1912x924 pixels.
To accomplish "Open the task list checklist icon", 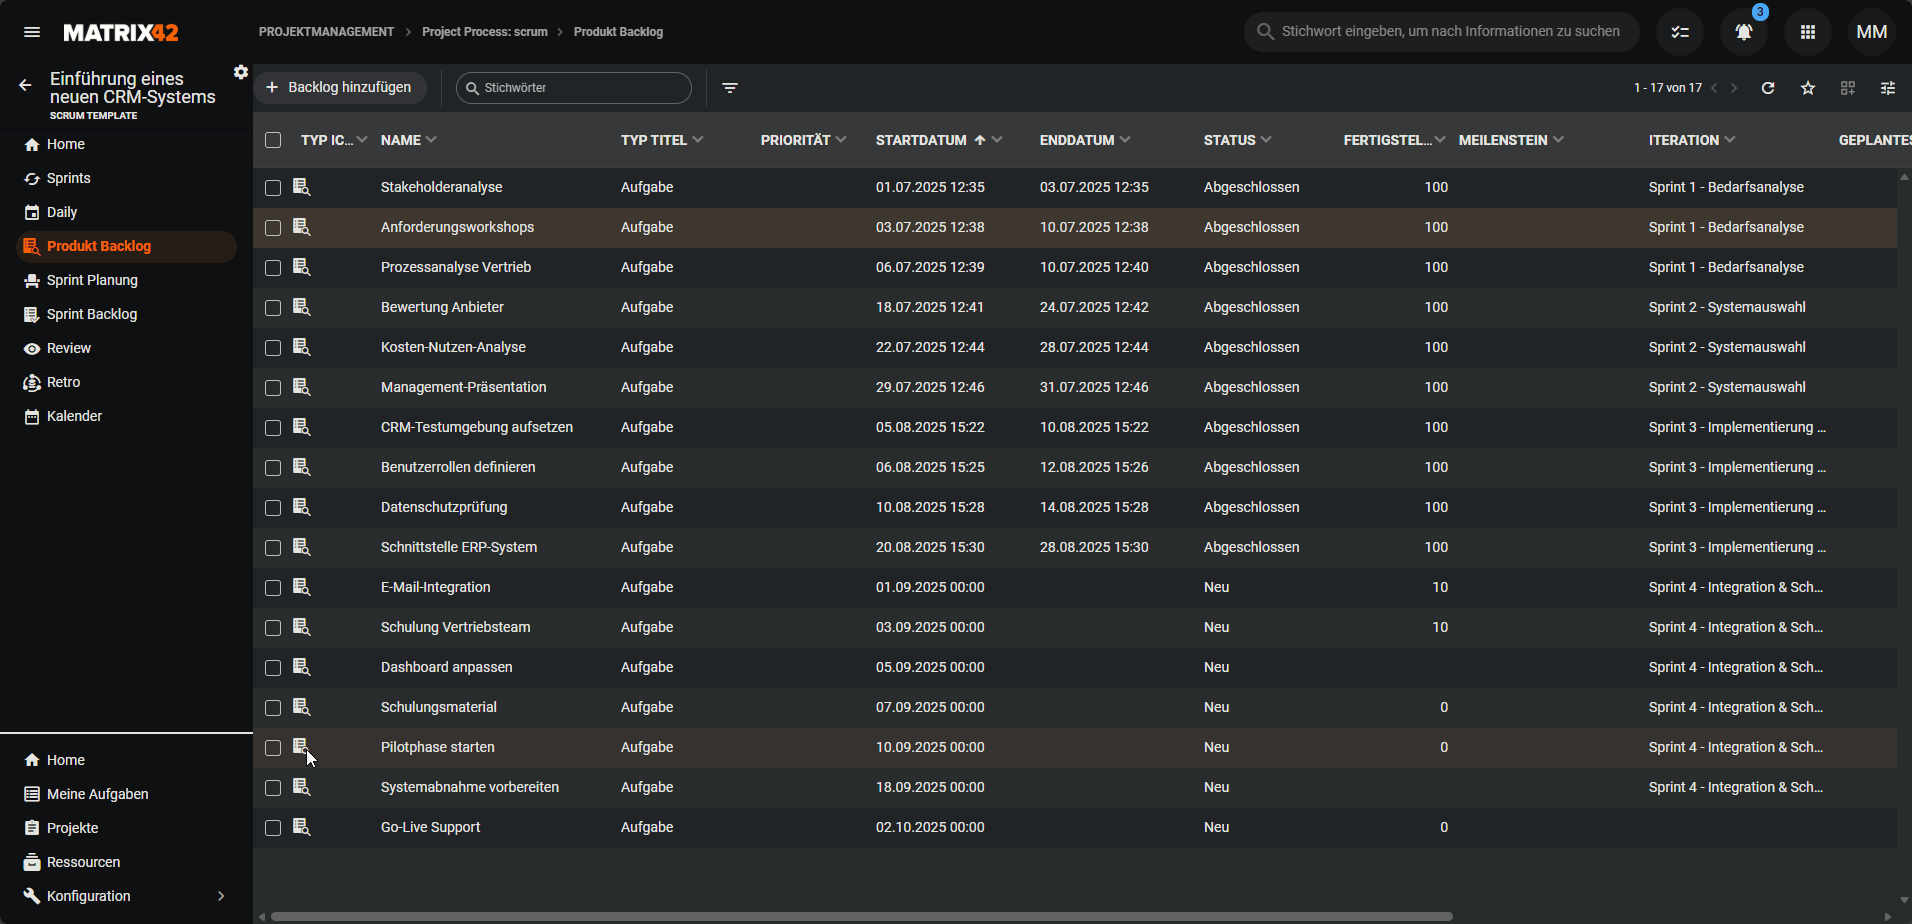I will click(1680, 32).
